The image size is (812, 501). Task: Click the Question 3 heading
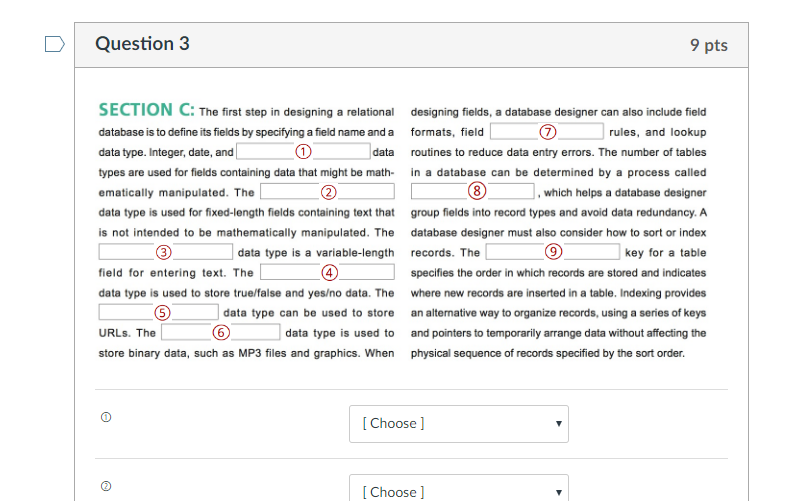coord(142,44)
